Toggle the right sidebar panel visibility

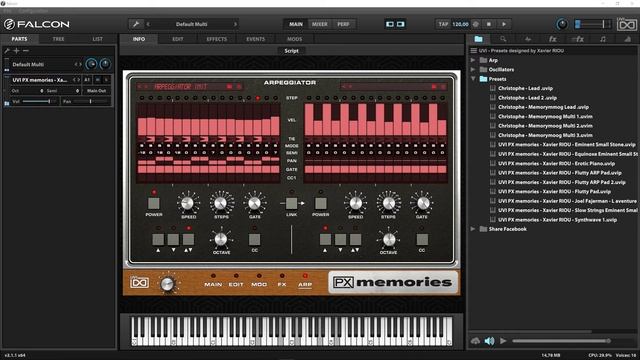pyautogui.click(x=400, y=24)
